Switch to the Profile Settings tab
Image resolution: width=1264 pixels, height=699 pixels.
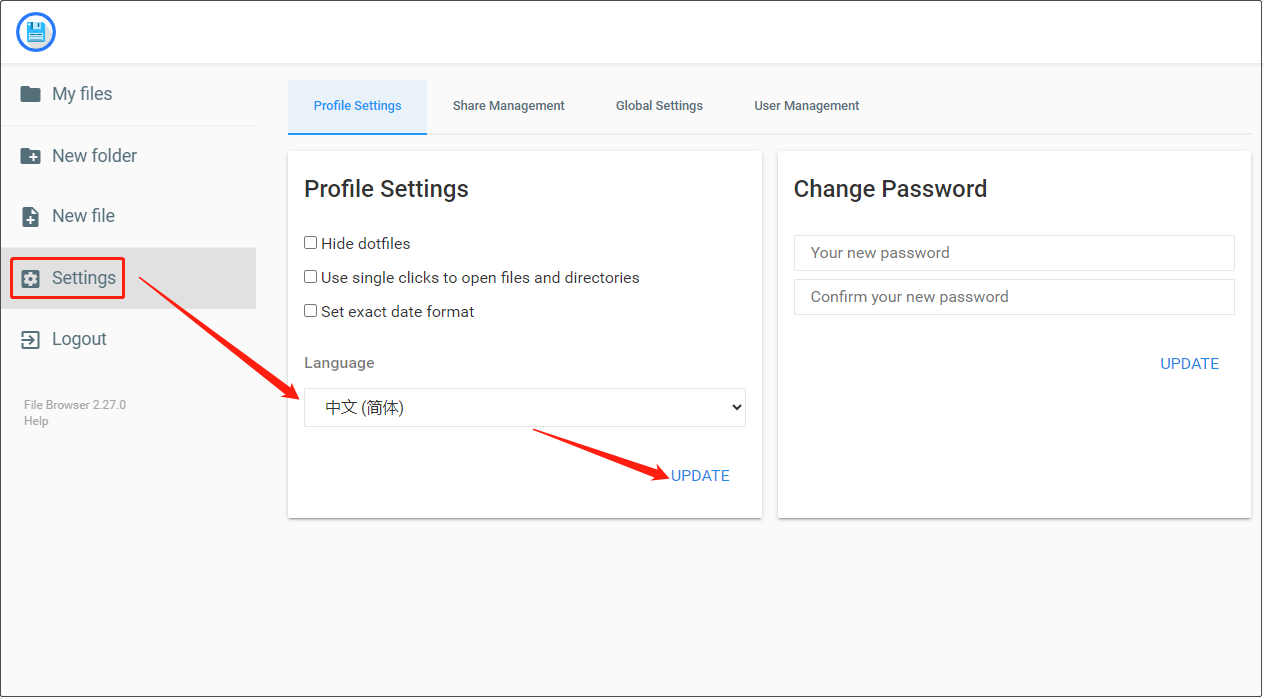357,106
